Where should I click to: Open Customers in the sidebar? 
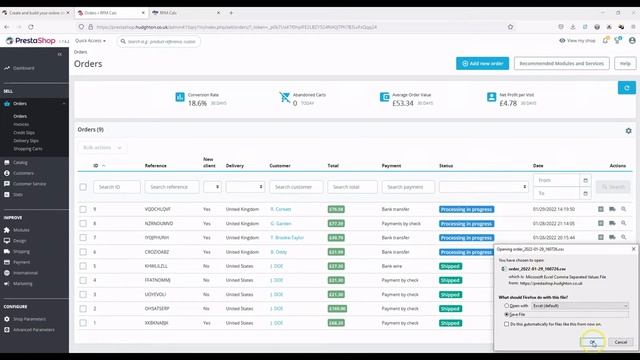[23, 173]
